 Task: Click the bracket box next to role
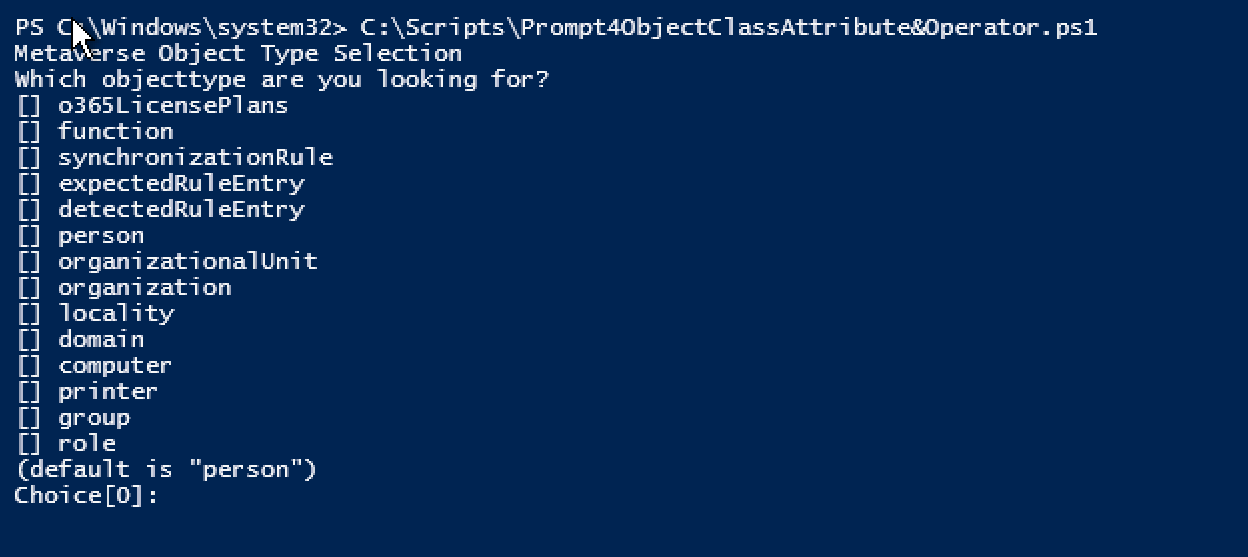pos(28,443)
